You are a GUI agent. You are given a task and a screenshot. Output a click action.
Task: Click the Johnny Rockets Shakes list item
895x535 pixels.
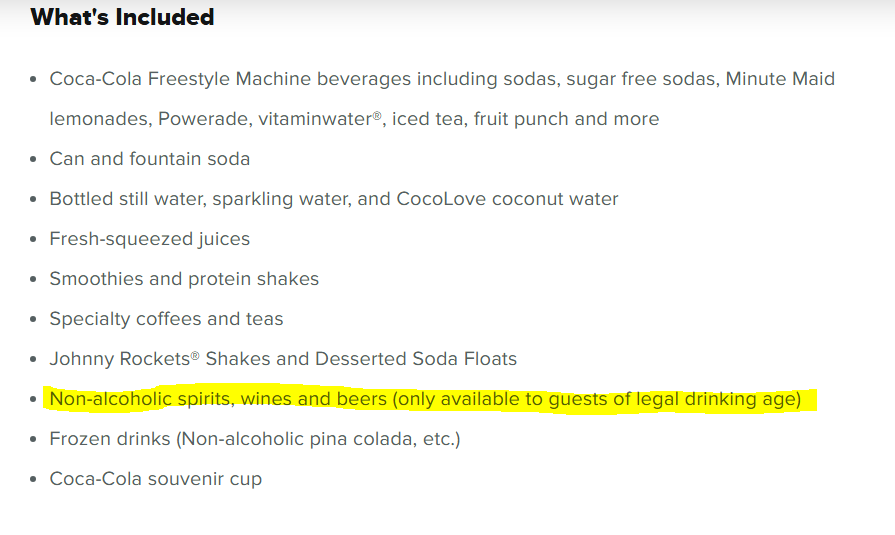tap(283, 359)
